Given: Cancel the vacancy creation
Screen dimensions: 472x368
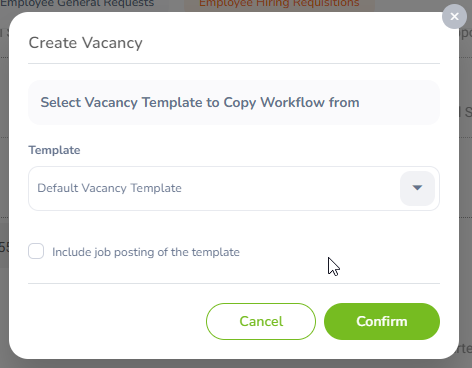Looking at the screenshot, I should tap(261, 321).
